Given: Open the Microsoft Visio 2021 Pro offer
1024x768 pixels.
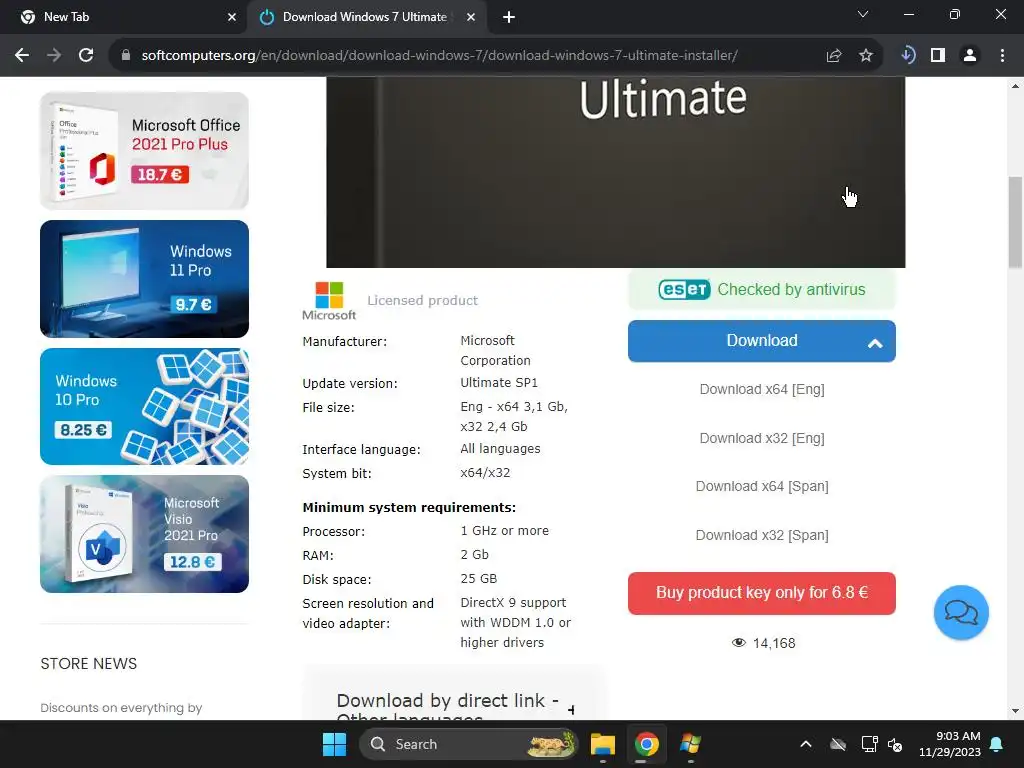Looking at the screenshot, I should tap(144, 534).
